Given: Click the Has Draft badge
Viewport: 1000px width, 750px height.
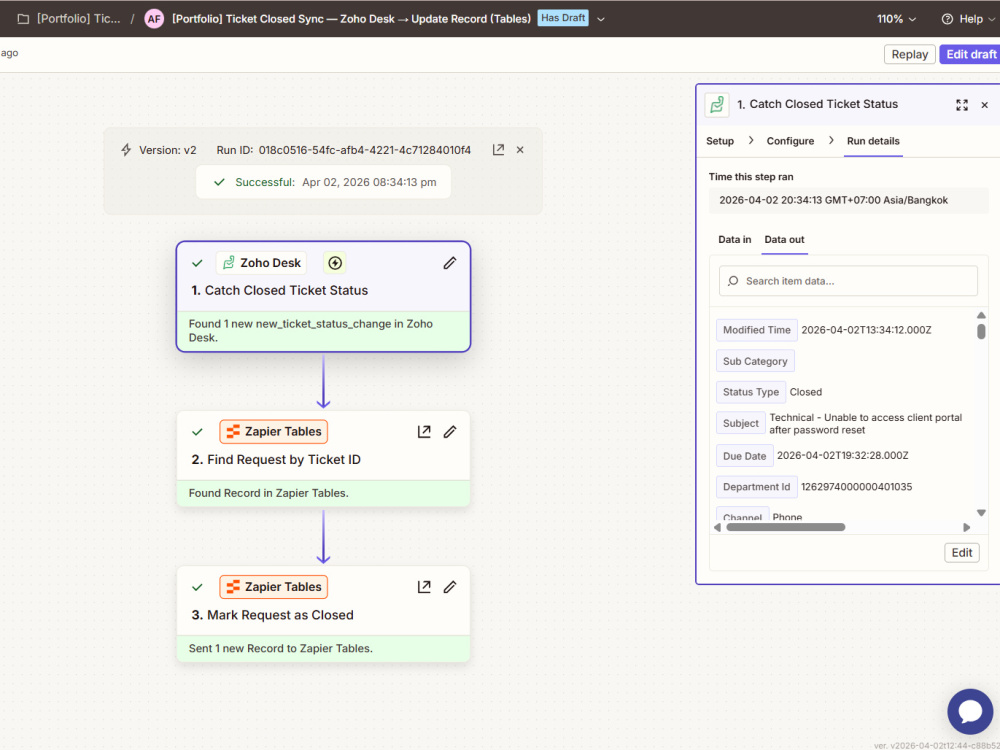Looking at the screenshot, I should [562, 18].
